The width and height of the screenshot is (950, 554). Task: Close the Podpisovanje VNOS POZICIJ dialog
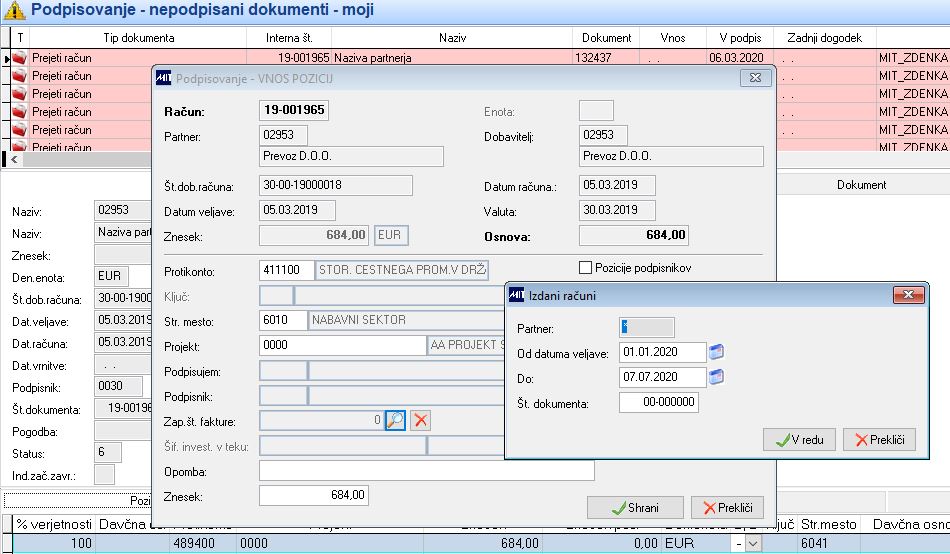755,78
